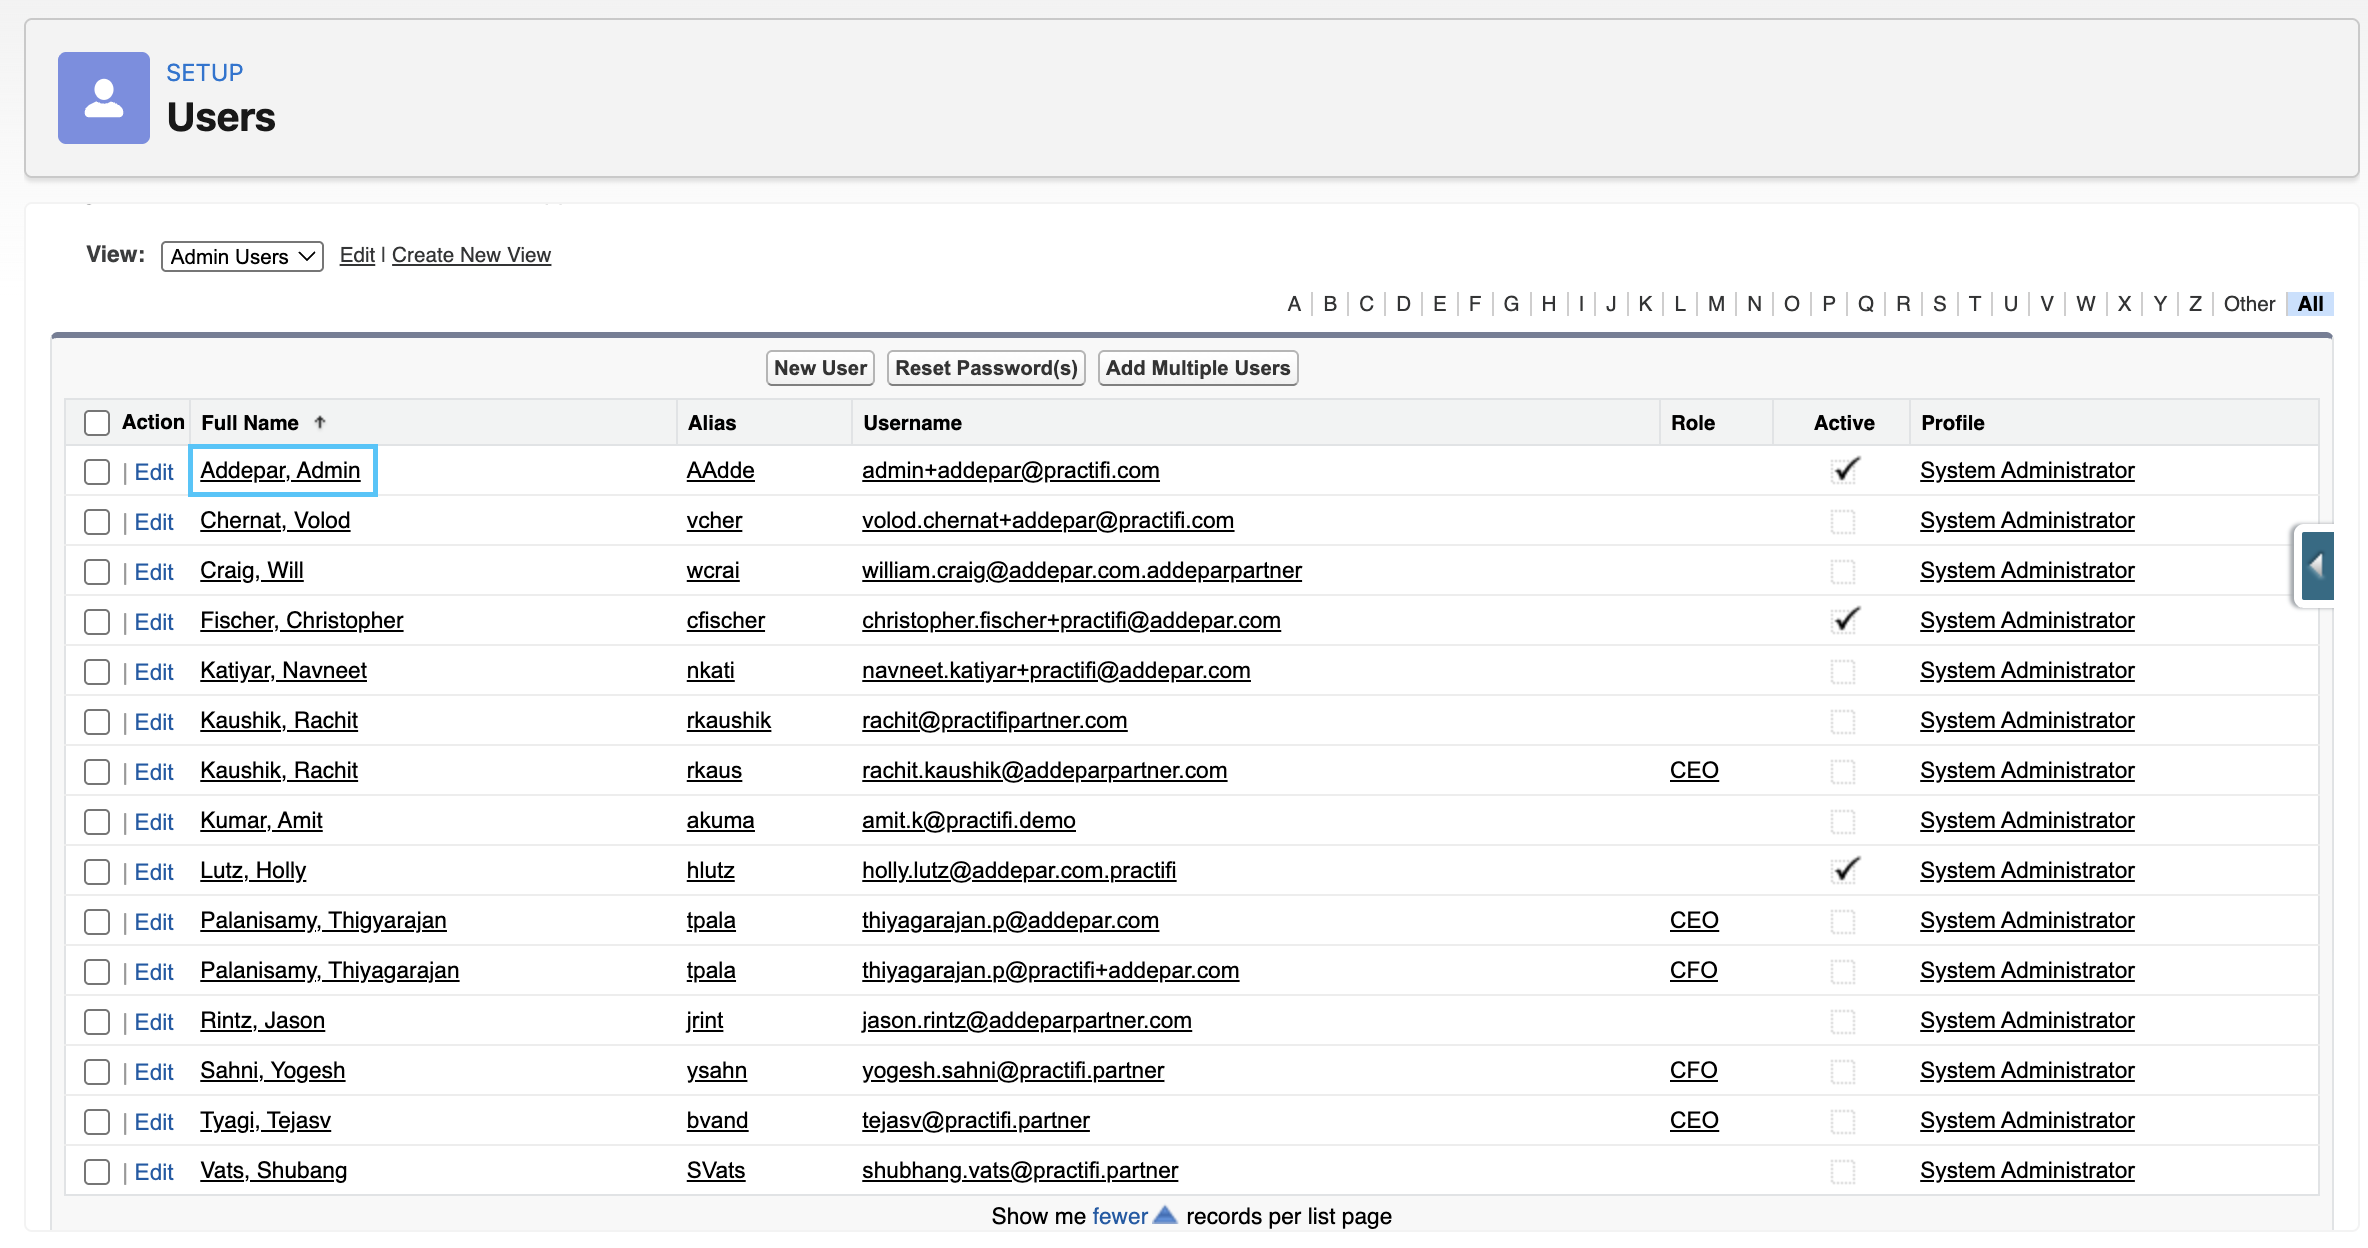Sort by the Profile column header
This screenshot has height=1248, width=2368.
pyautogui.click(x=1952, y=423)
